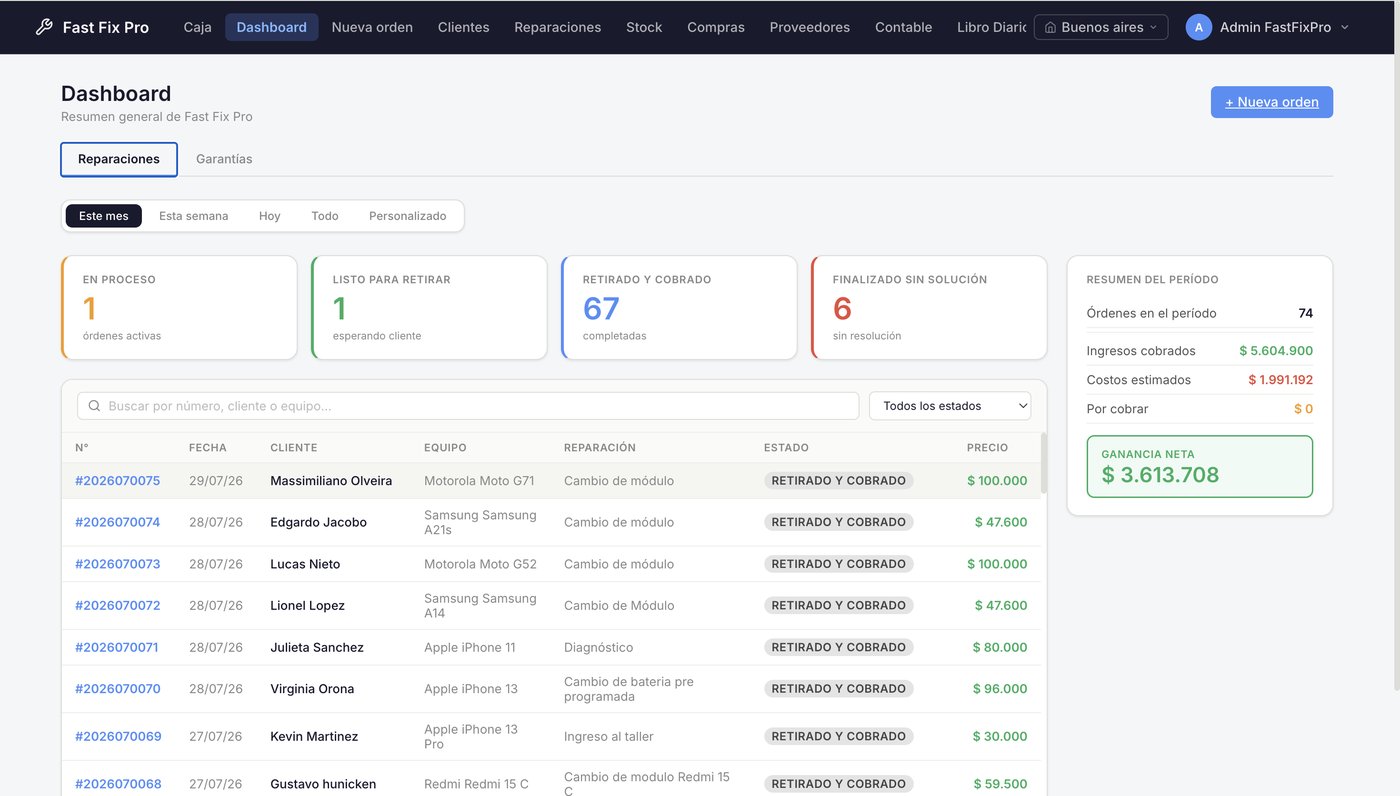Select the Este mes period filter
The image size is (1400, 796).
point(104,216)
